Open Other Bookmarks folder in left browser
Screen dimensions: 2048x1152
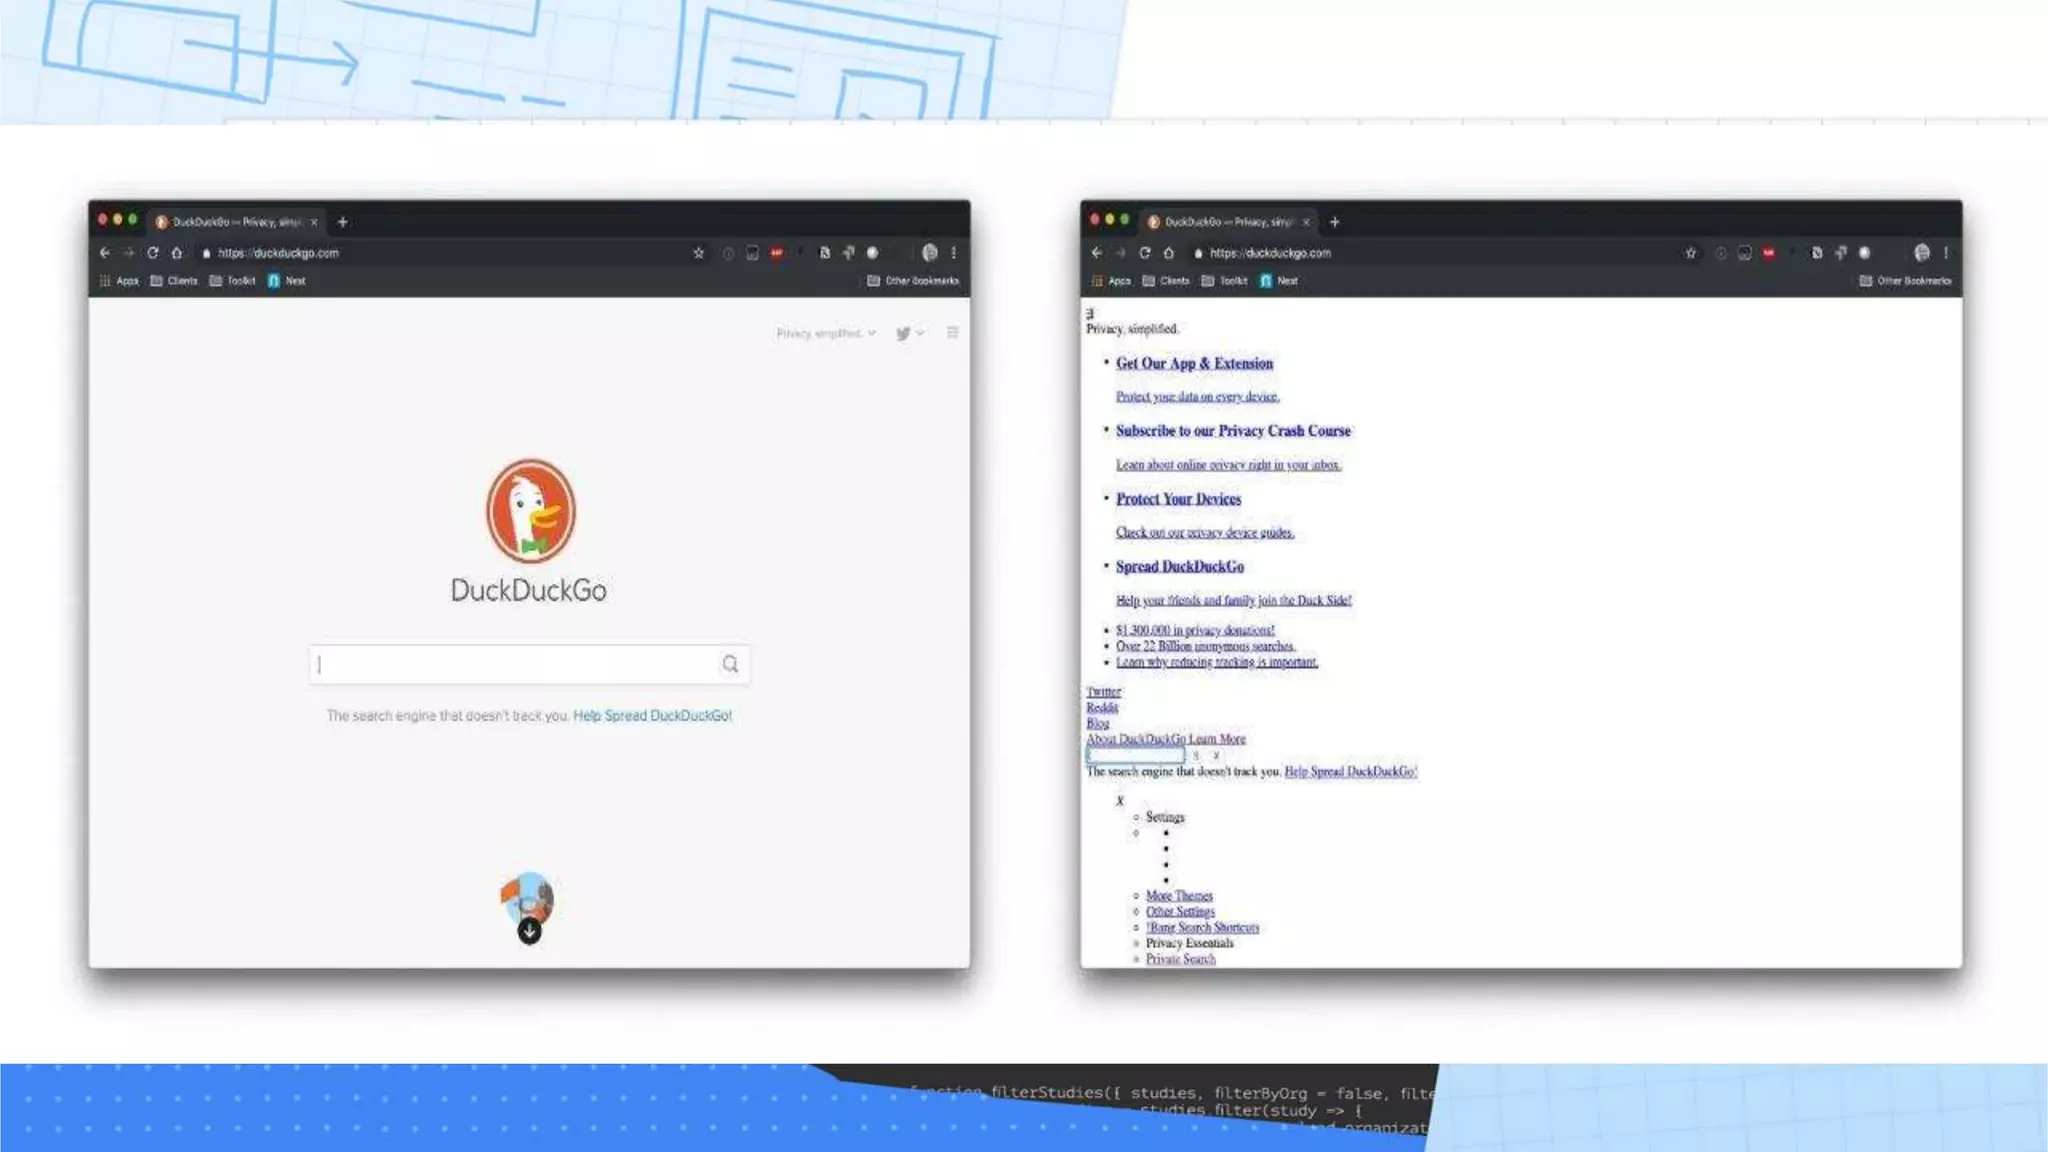coord(912,281)
